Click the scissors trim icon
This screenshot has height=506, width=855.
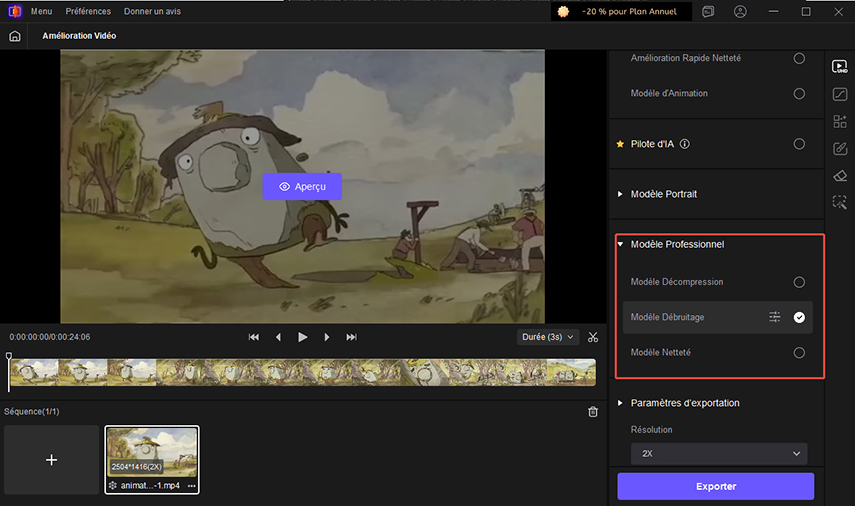click(593, 337)
